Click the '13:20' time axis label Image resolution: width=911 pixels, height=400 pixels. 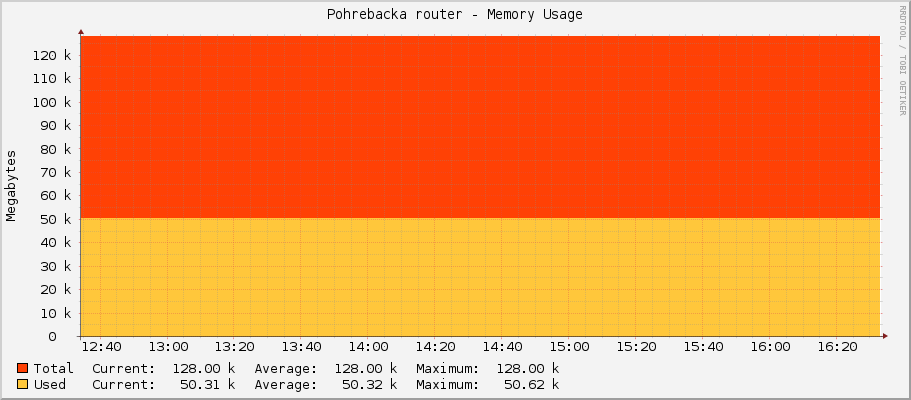click(x=235, y=347)
